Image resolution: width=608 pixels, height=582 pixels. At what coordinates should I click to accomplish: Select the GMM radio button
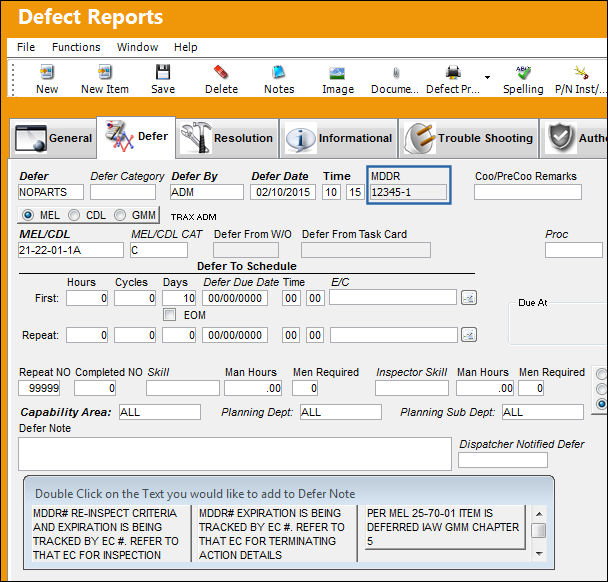120,215
